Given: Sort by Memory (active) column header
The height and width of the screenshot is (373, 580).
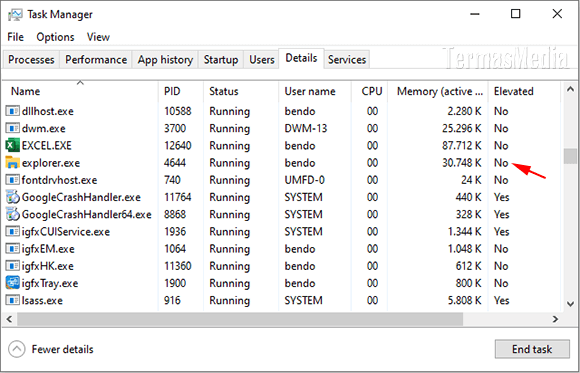Looking at the screenshot, I should click(438, 91).
